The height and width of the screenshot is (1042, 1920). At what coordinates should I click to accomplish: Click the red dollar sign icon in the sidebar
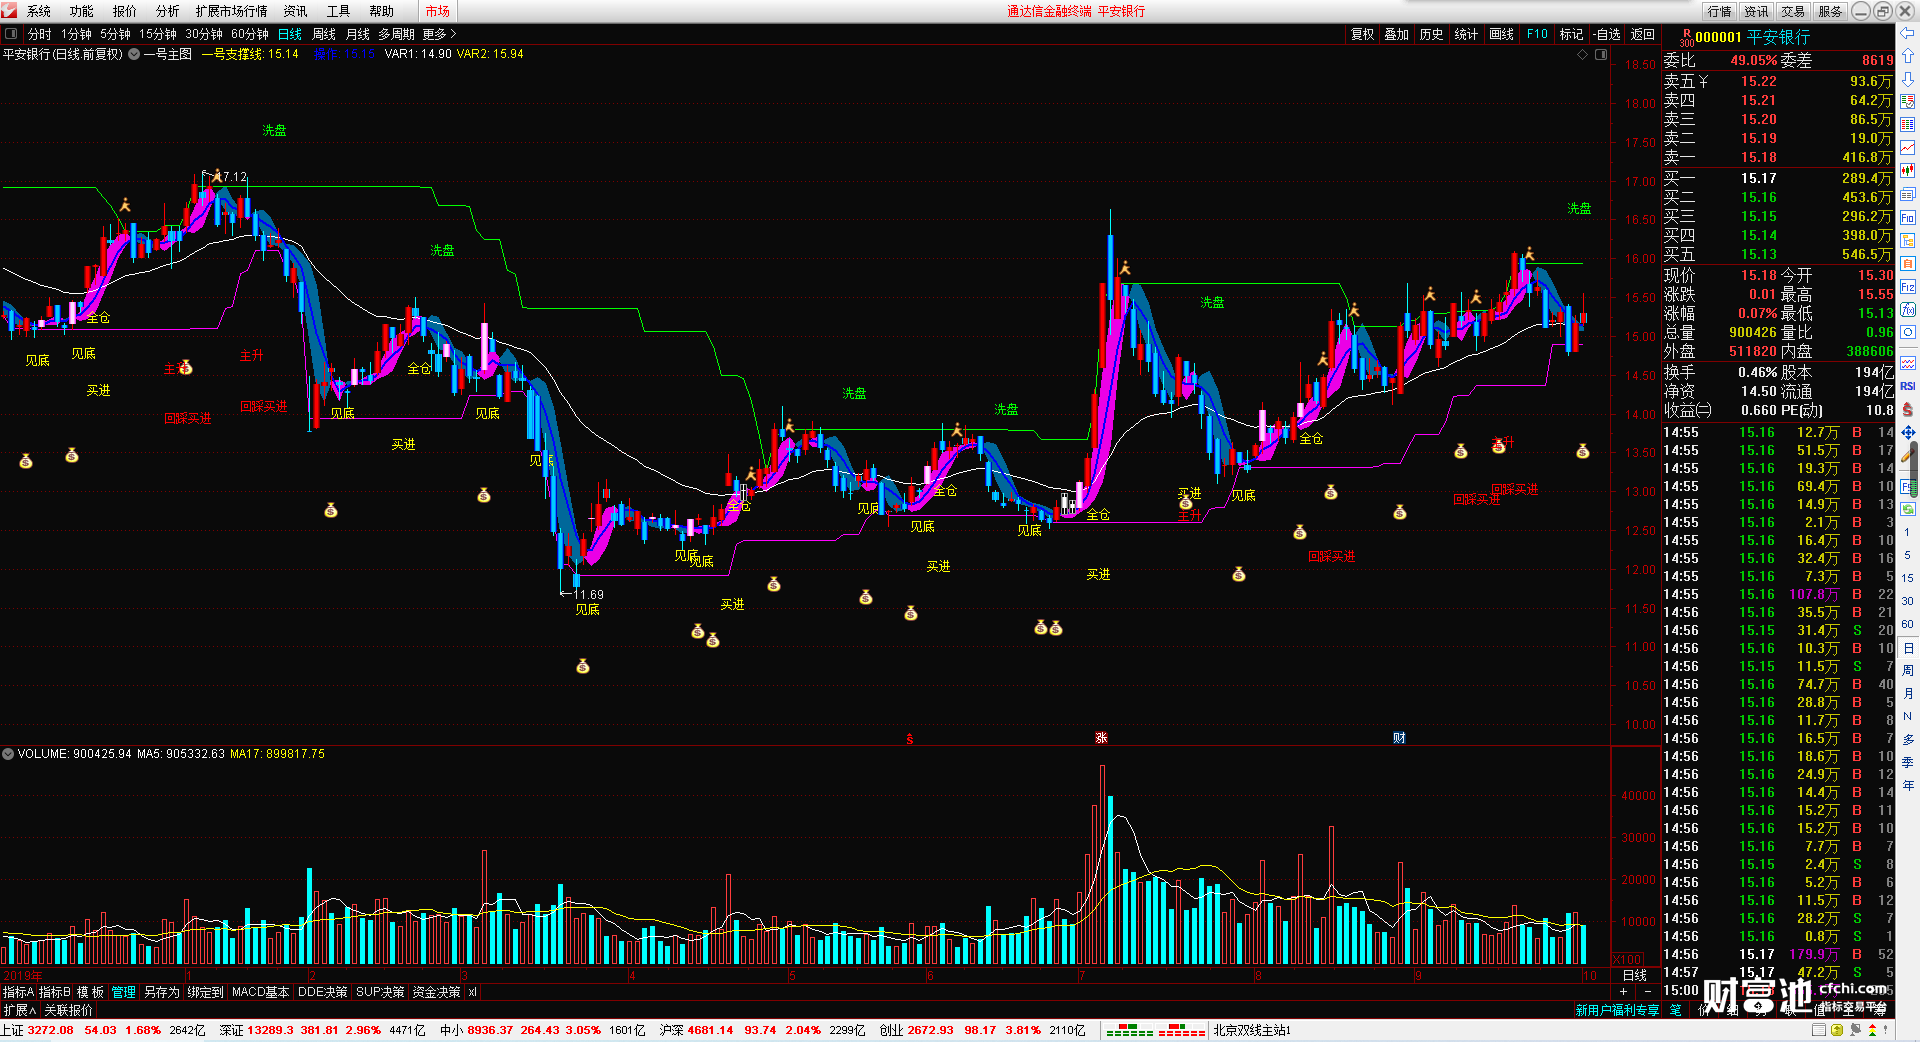pyautogui.click(x=1908, y=410)
